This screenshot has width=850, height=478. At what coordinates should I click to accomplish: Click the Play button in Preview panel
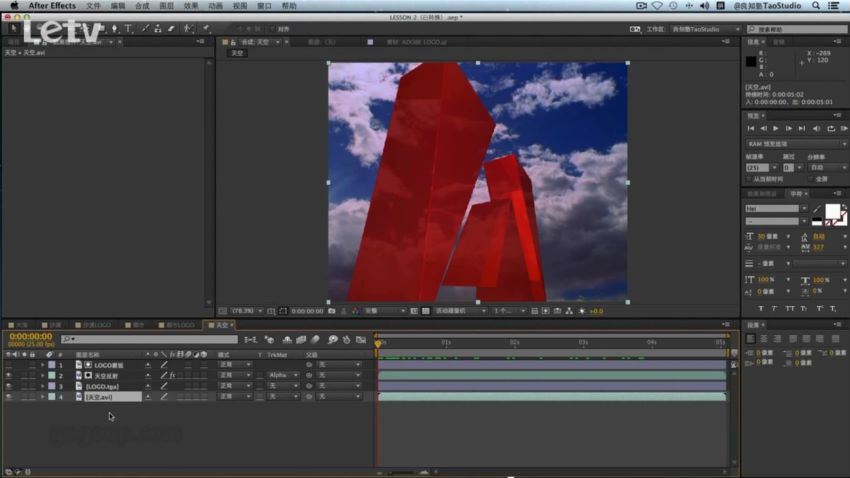click(776, 128)
